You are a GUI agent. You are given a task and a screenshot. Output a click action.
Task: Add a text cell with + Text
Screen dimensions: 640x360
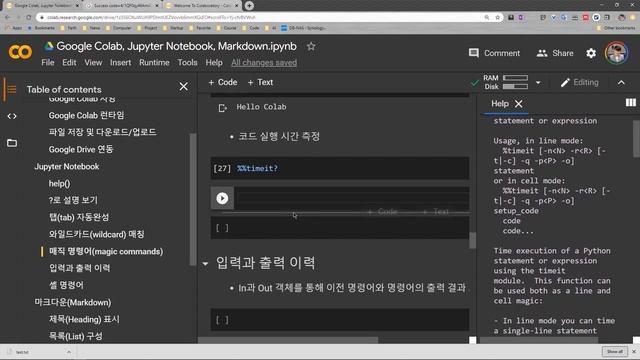coord(260,82)
